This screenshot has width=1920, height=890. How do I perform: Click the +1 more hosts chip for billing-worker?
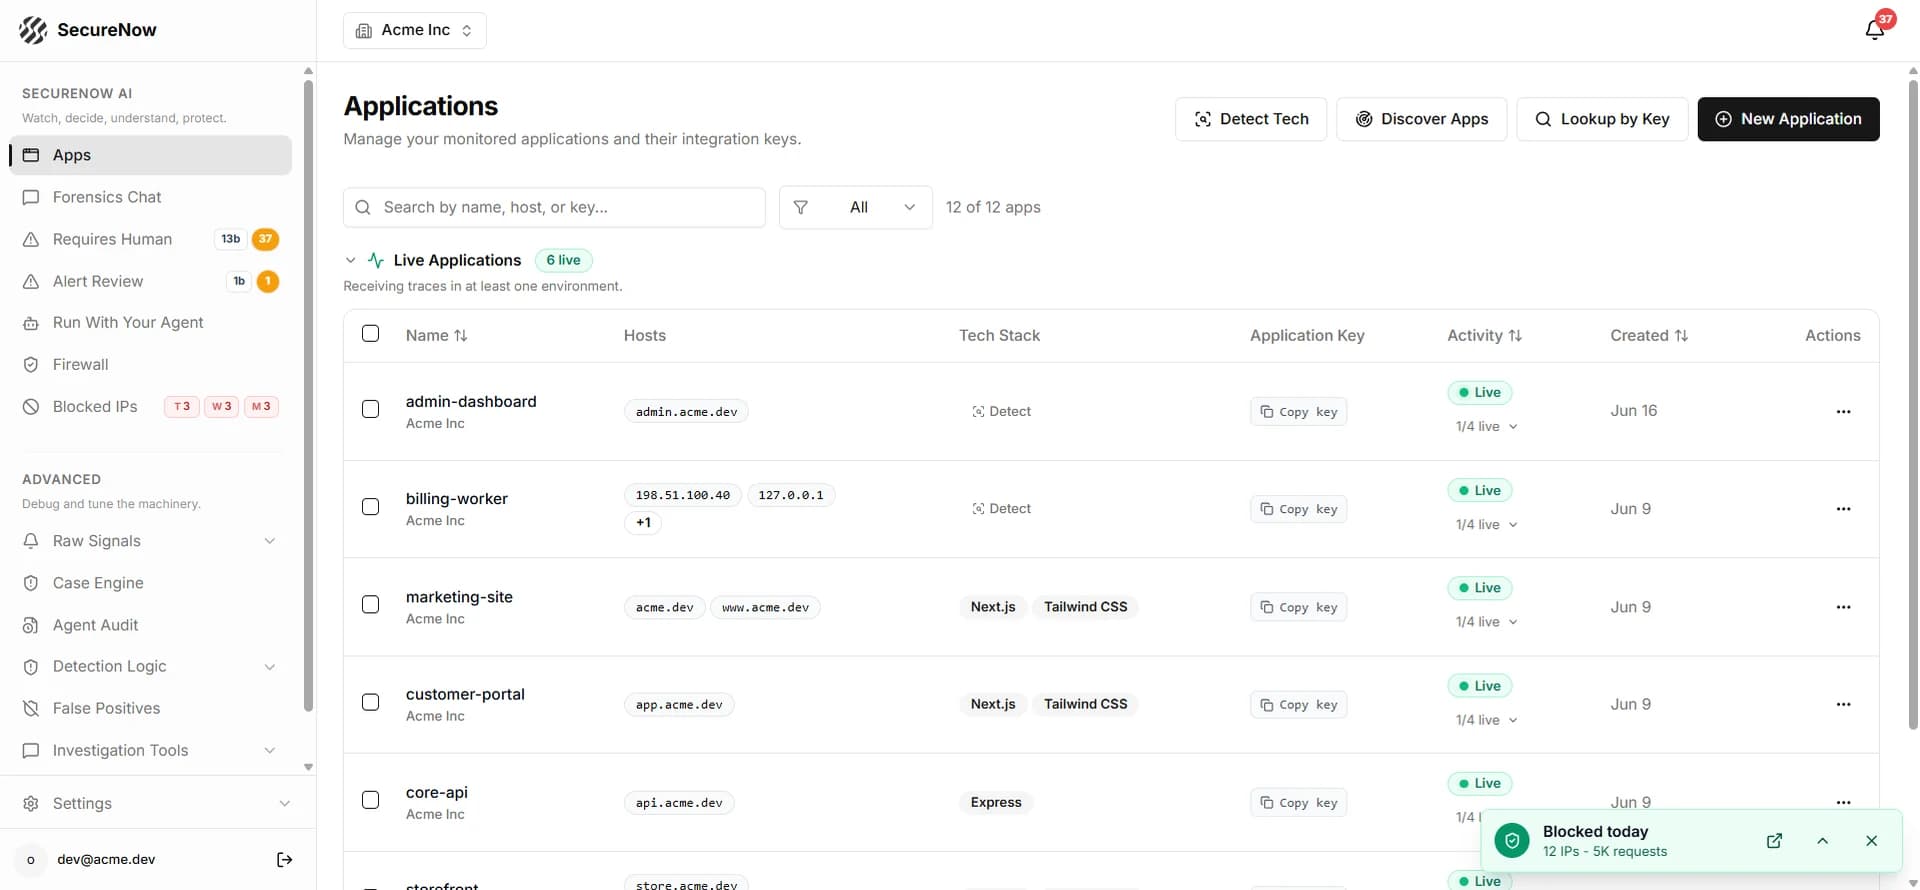point(643,523)
